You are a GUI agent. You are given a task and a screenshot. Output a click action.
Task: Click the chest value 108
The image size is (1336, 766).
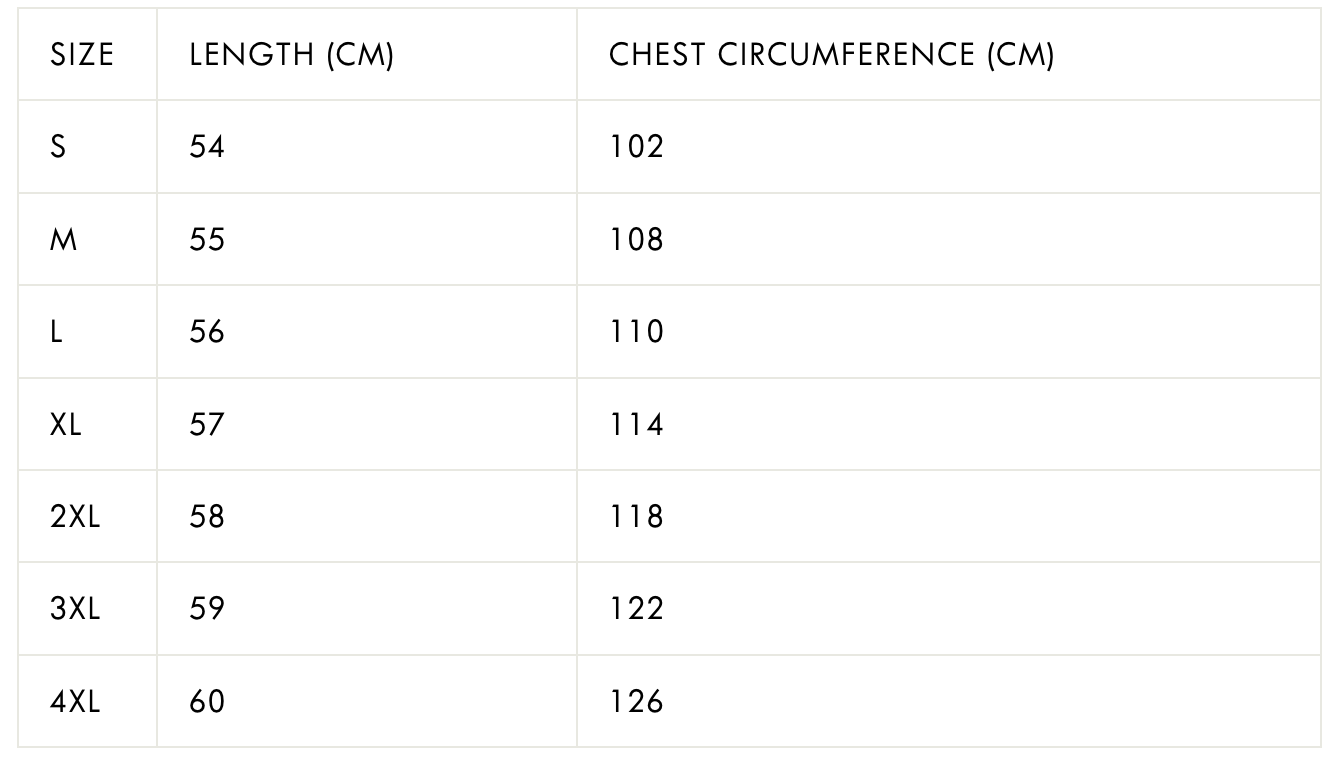click(637, 240)
